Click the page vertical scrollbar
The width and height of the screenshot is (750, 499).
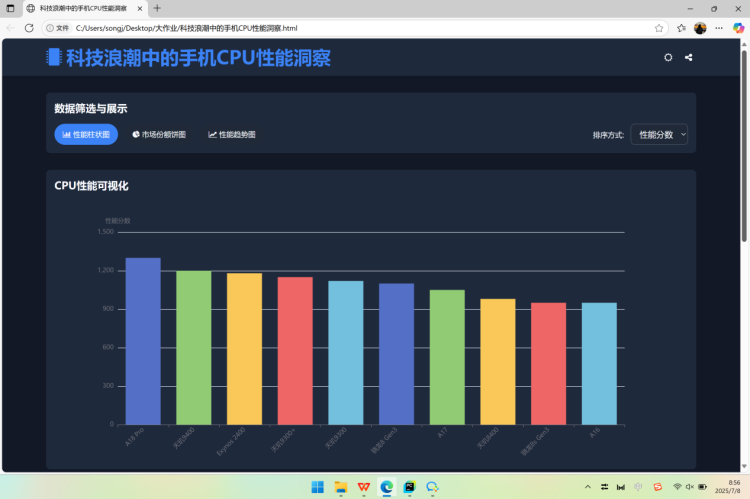(744, 145)
